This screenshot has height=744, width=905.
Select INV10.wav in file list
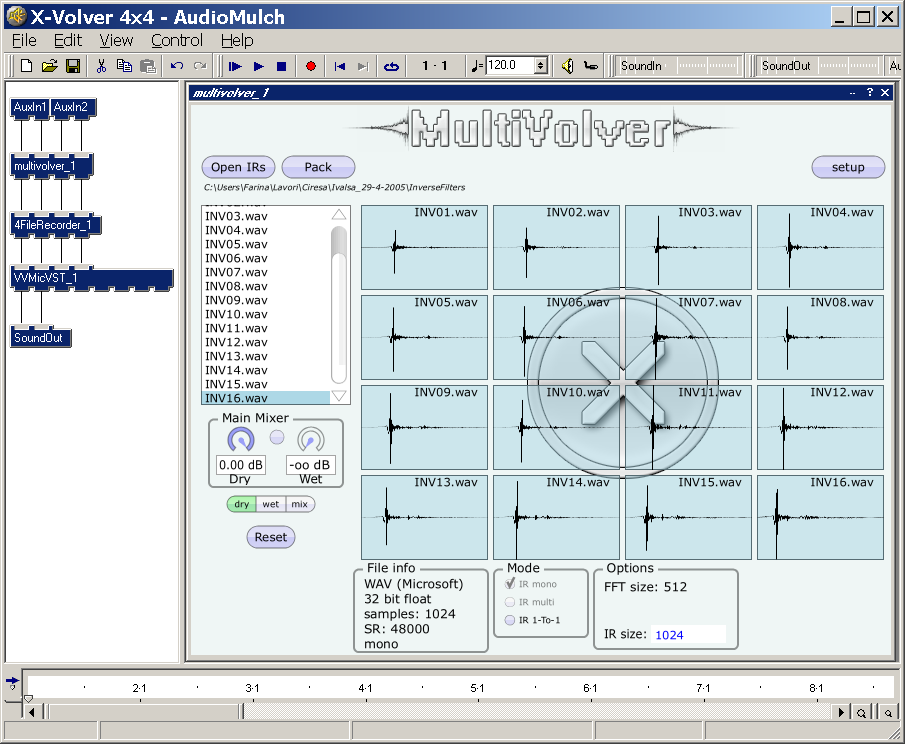(266, 314)
